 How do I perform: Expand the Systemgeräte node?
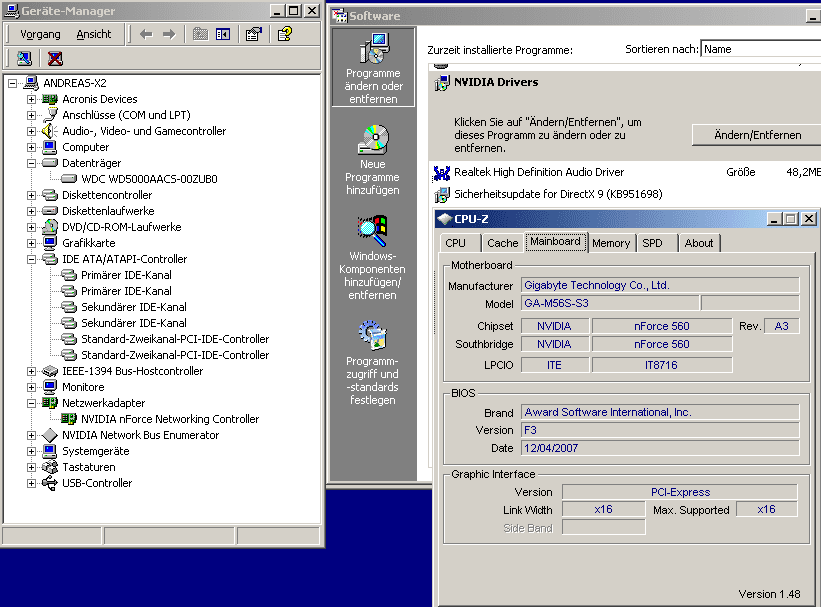31,451
